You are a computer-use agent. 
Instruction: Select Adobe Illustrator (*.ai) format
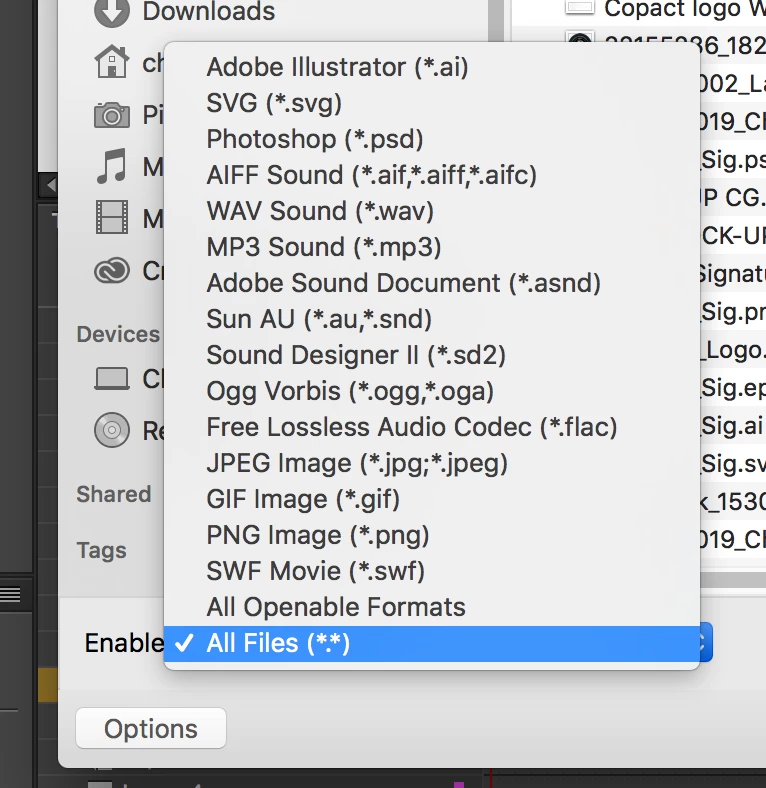click(x=432, y=67)
